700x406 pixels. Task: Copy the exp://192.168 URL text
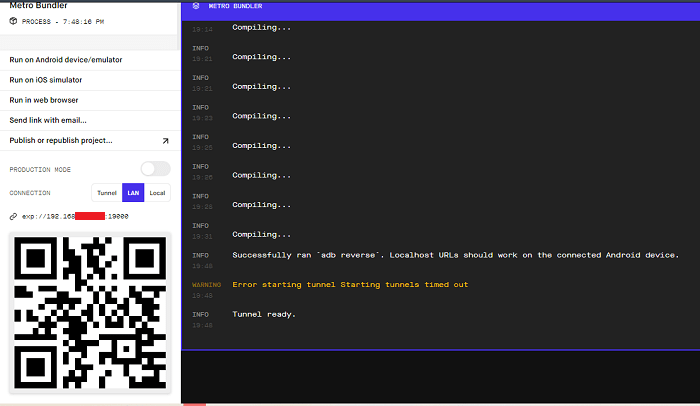click(75, 217)
